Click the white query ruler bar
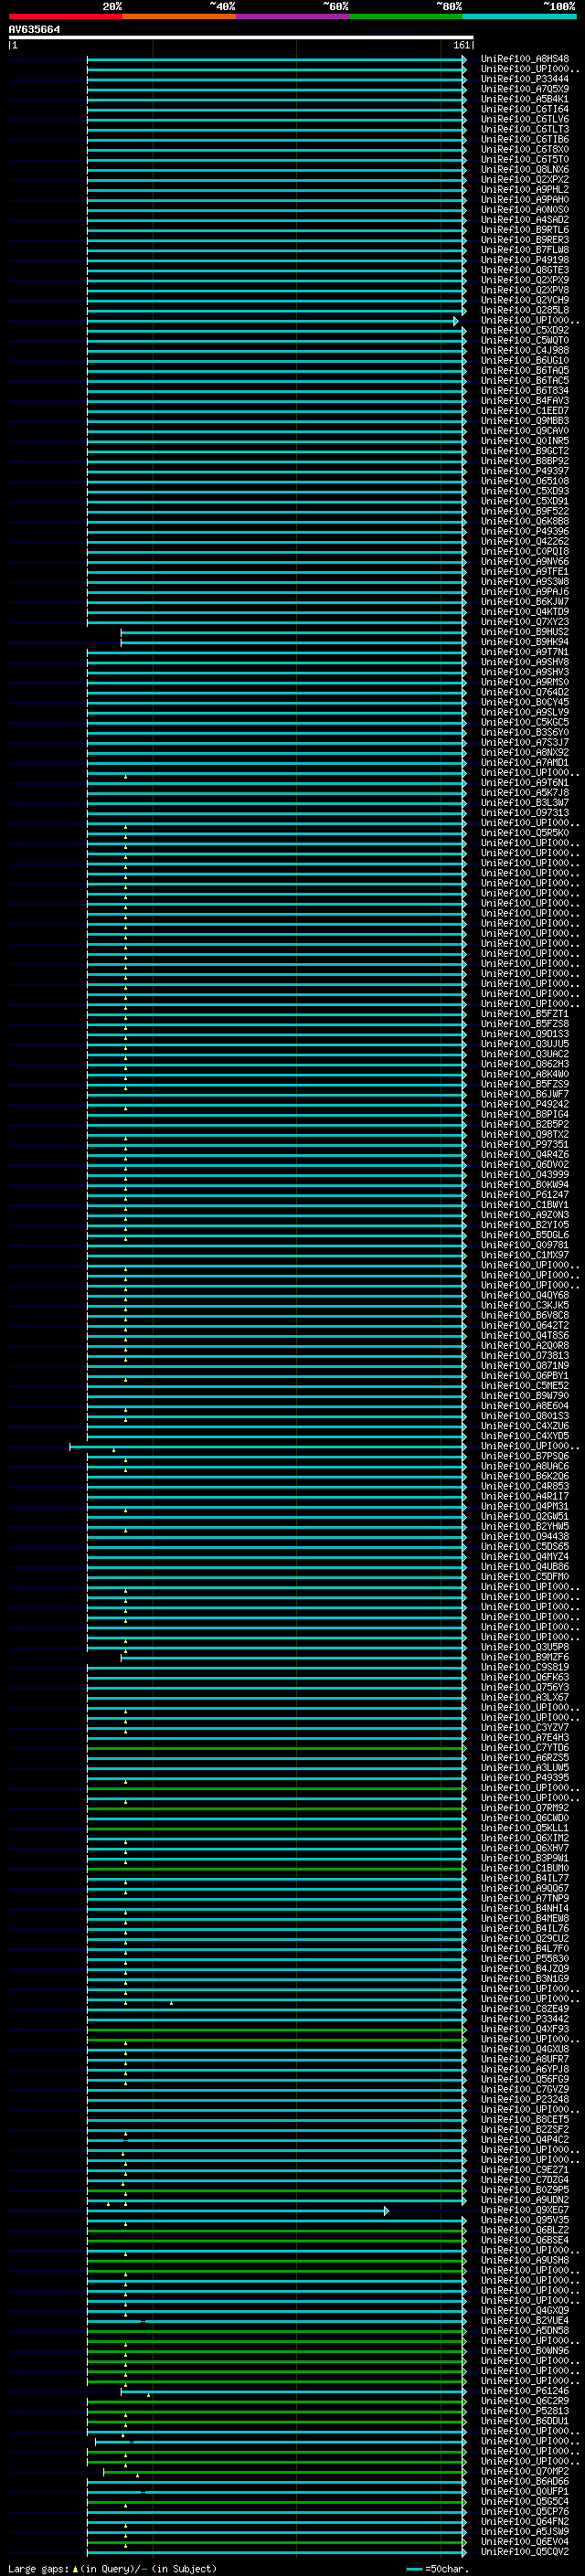Image resolution: width=585 pixels, height=2576 pixels. point(241,38)
